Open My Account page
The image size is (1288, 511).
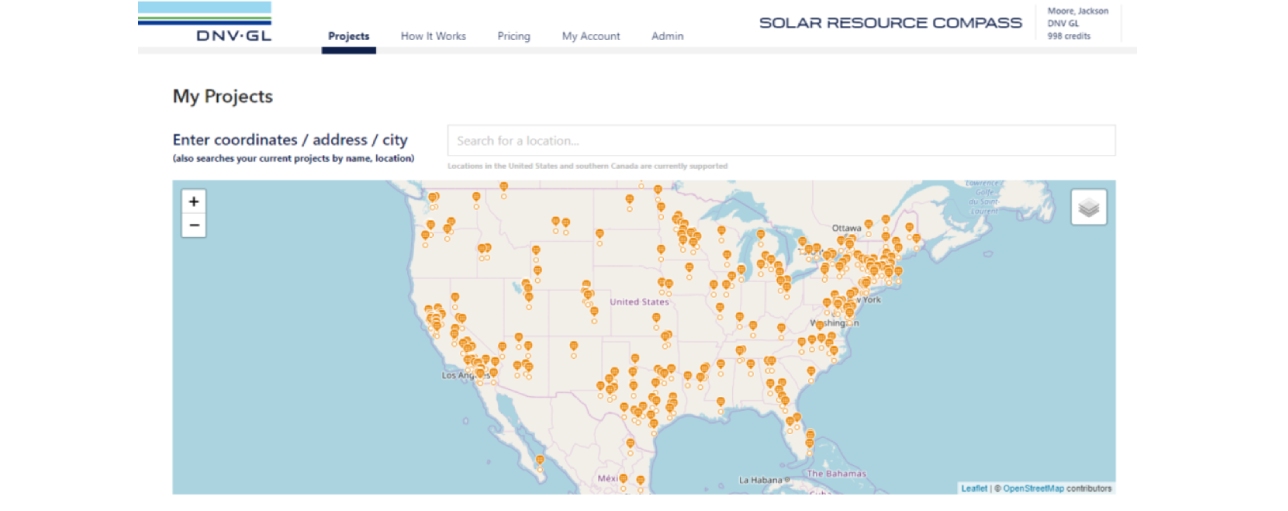click(x=591, y=36)
